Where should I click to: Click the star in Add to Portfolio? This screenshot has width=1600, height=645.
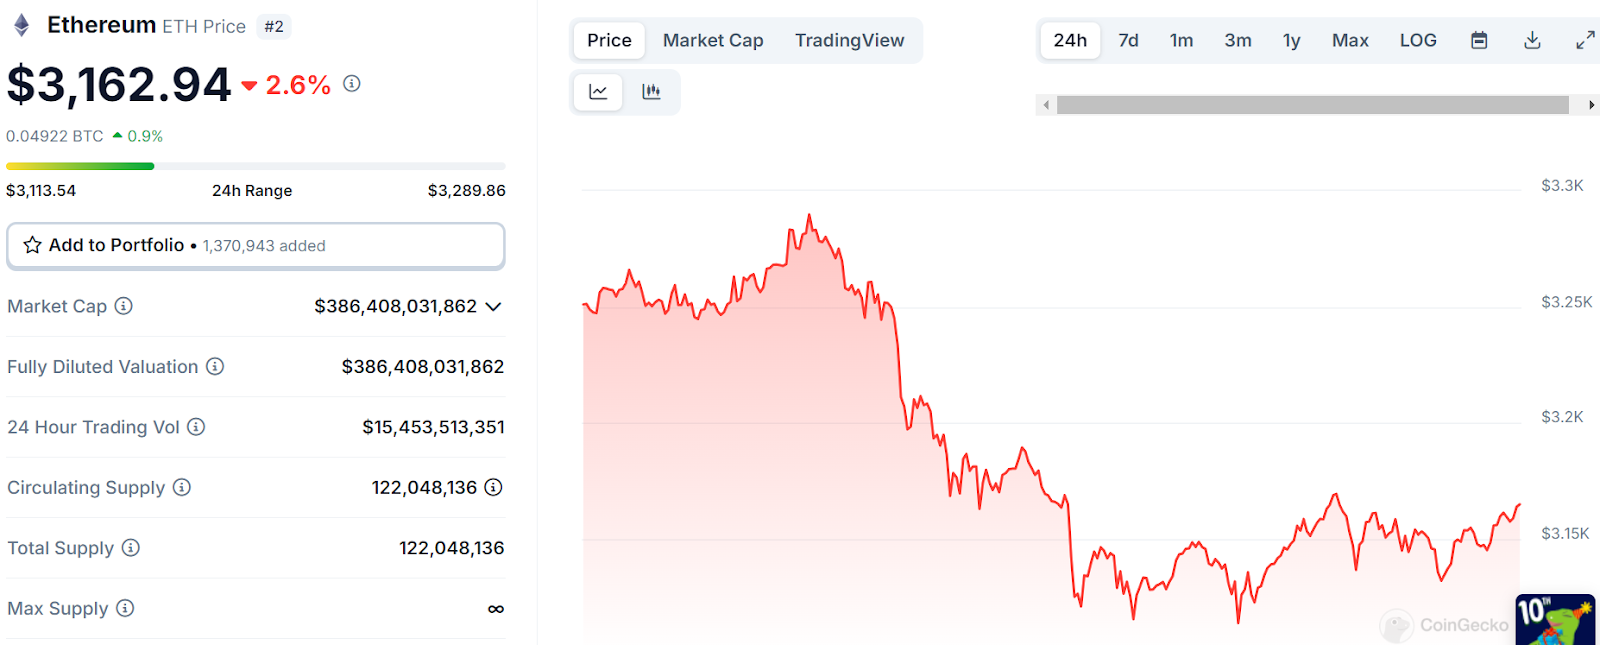click(x=32, y=245)
